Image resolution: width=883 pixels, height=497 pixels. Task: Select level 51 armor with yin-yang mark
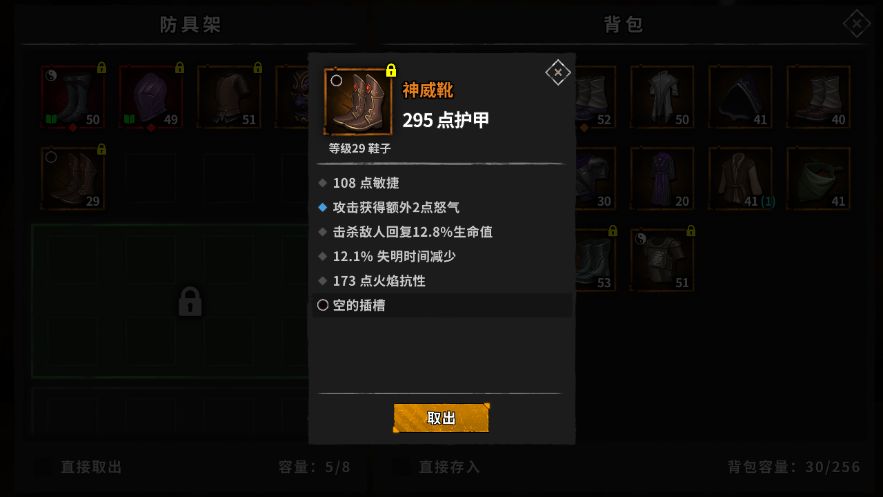[662, 259]
